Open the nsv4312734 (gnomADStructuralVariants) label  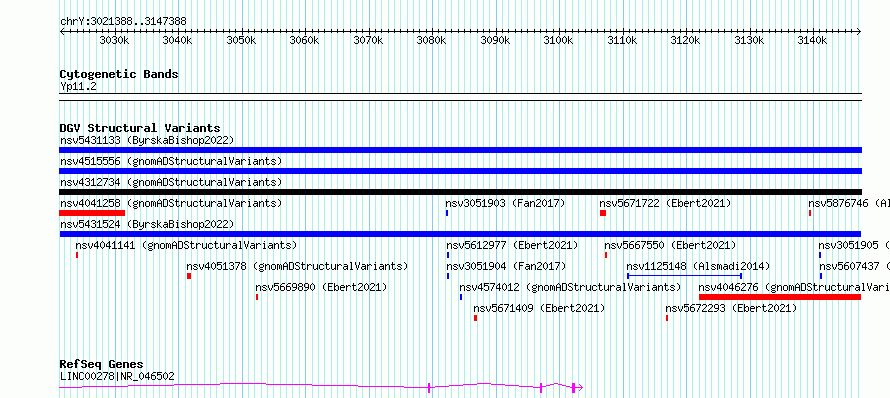pos(171,182)
